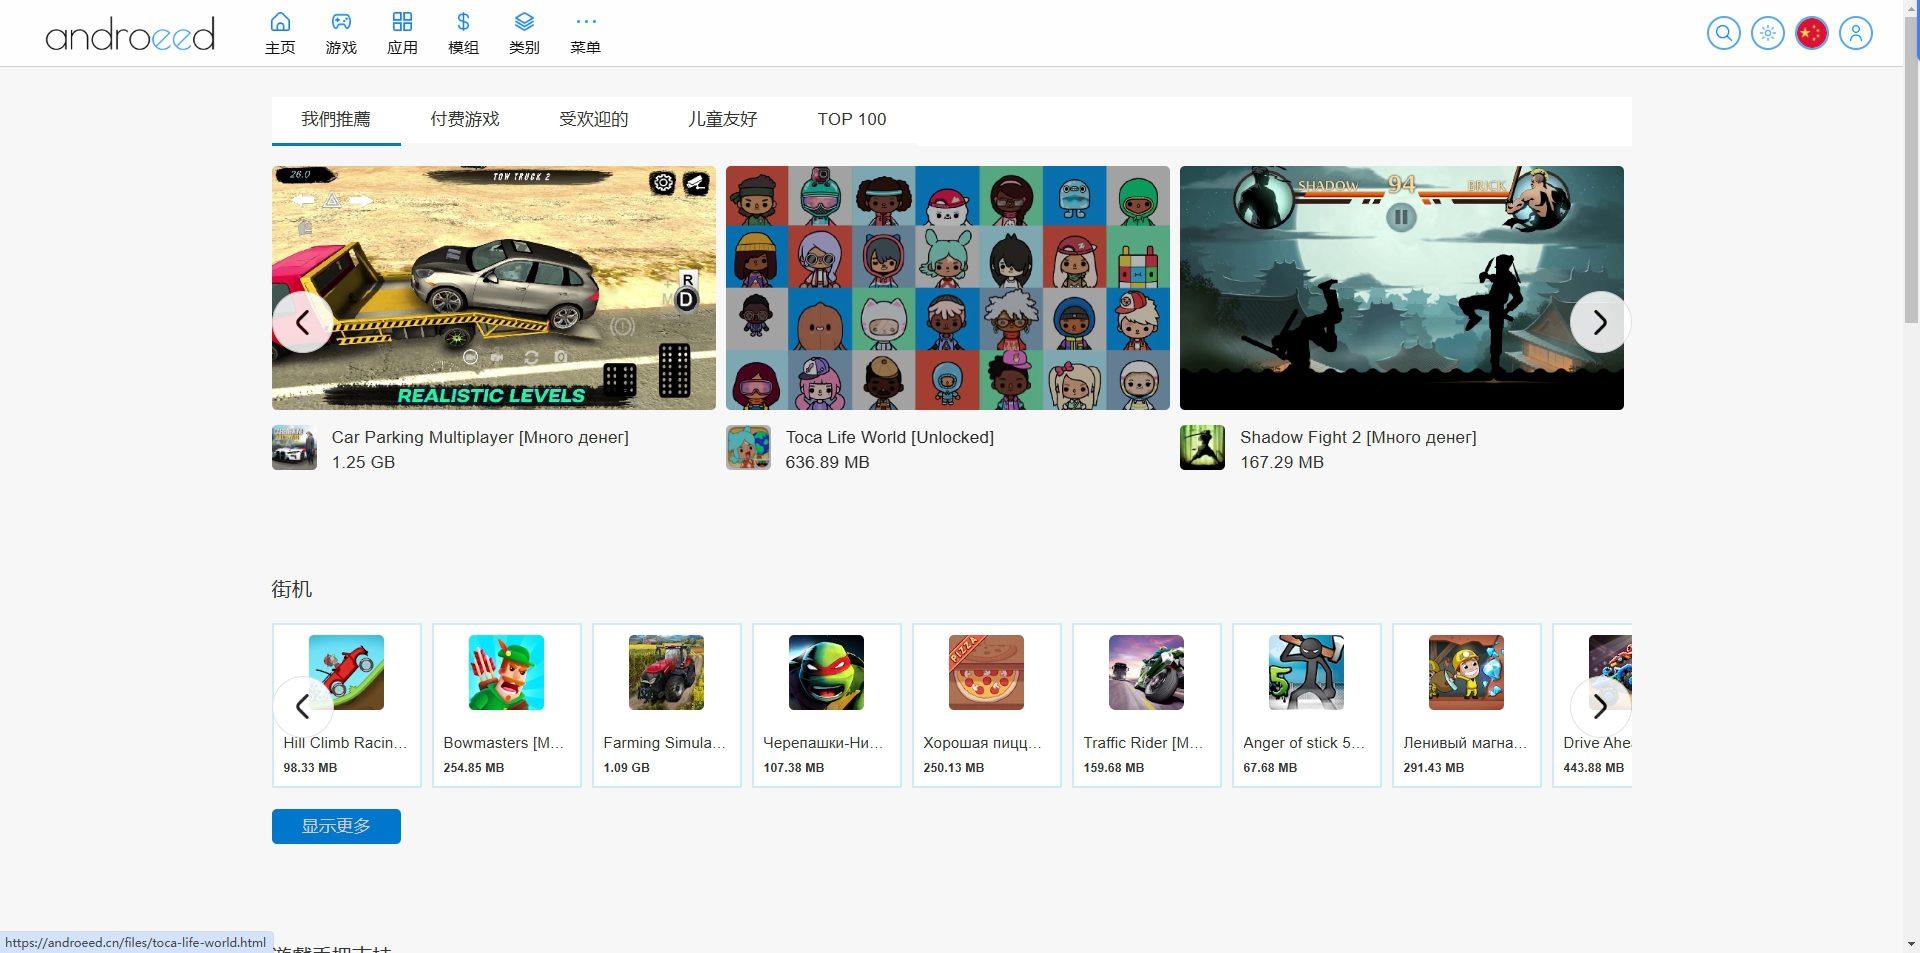This screenshot has width=1920, height=953.
Task: Select the Traffic Rider game card
Action: point(1146,705)
